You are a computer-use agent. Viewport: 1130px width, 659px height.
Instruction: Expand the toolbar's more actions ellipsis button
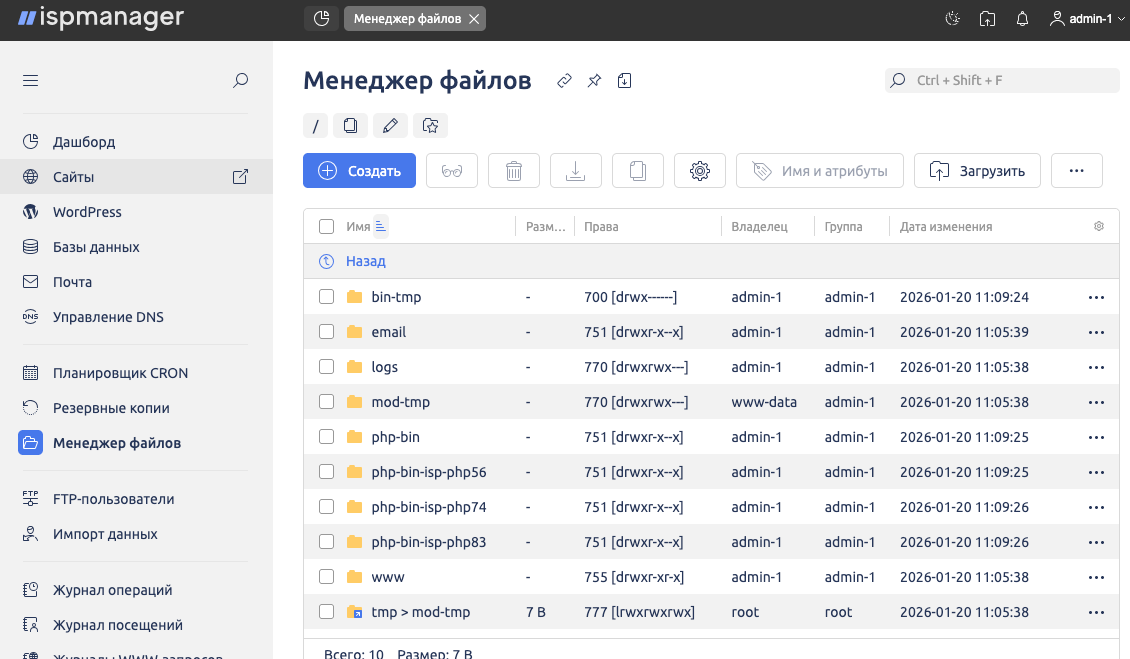coord(1077,171)
